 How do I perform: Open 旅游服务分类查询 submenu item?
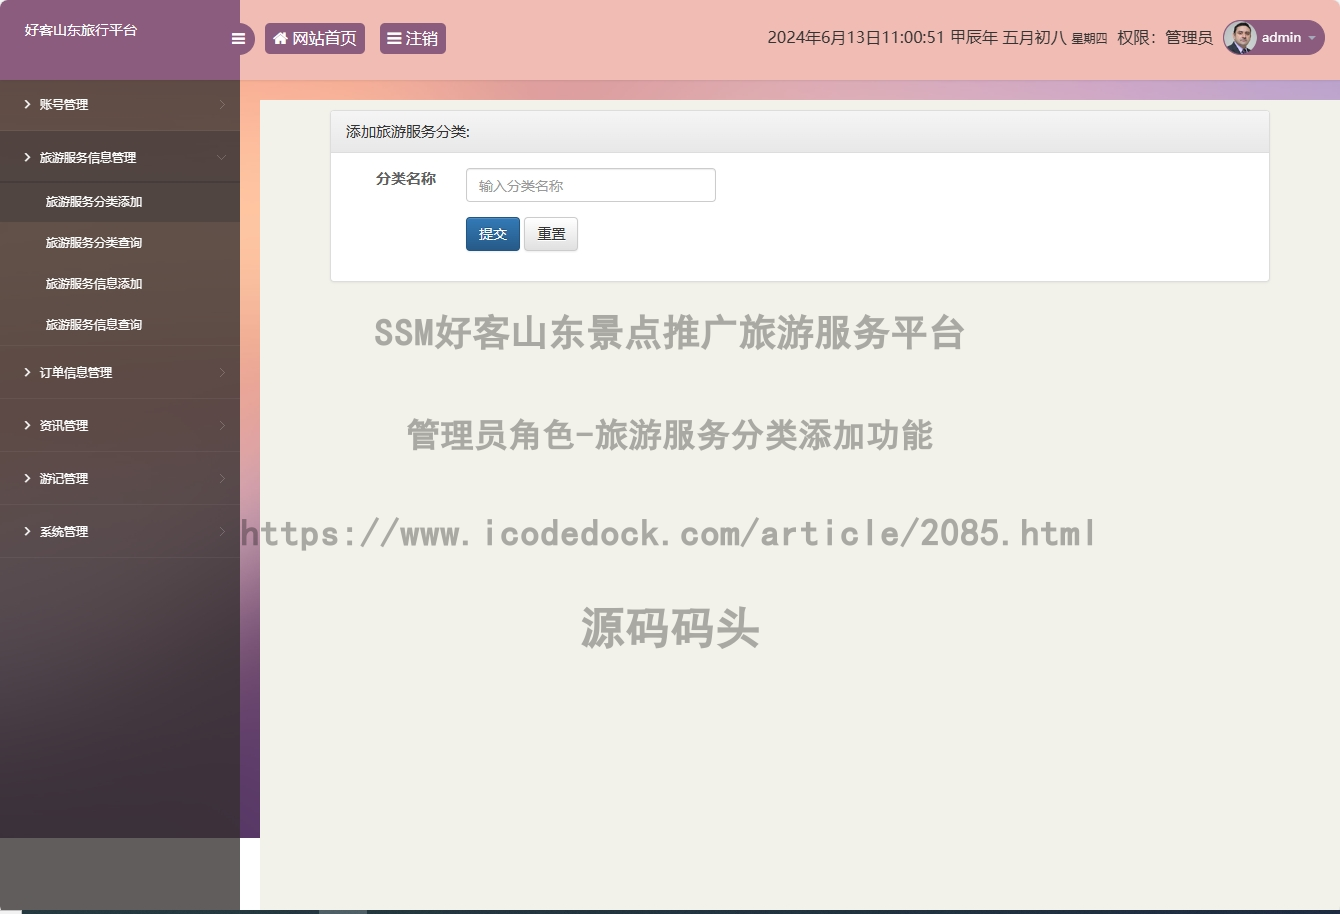tap(120, 242)
